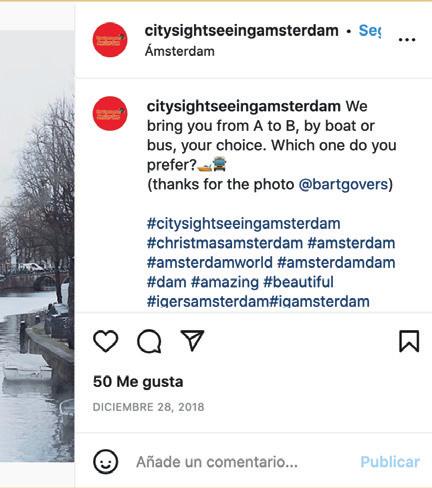432x488 pixels.
Task: Open comments via speech bubble icon
Action: coord(149,341)
